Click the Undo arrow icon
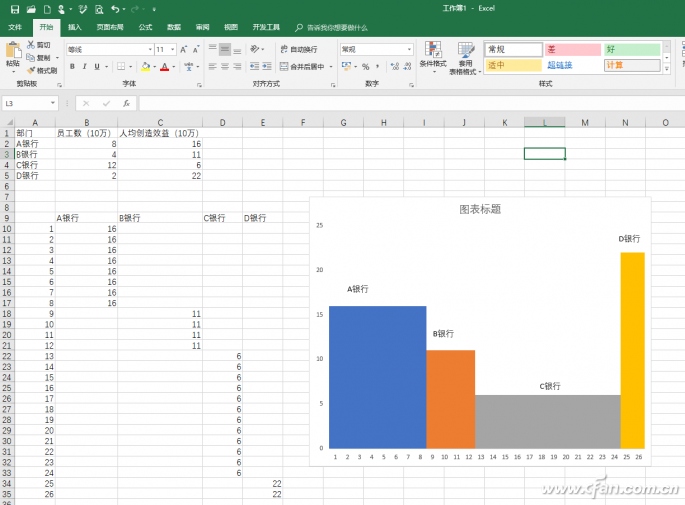 pyautogui.click(x=115, y=9)
